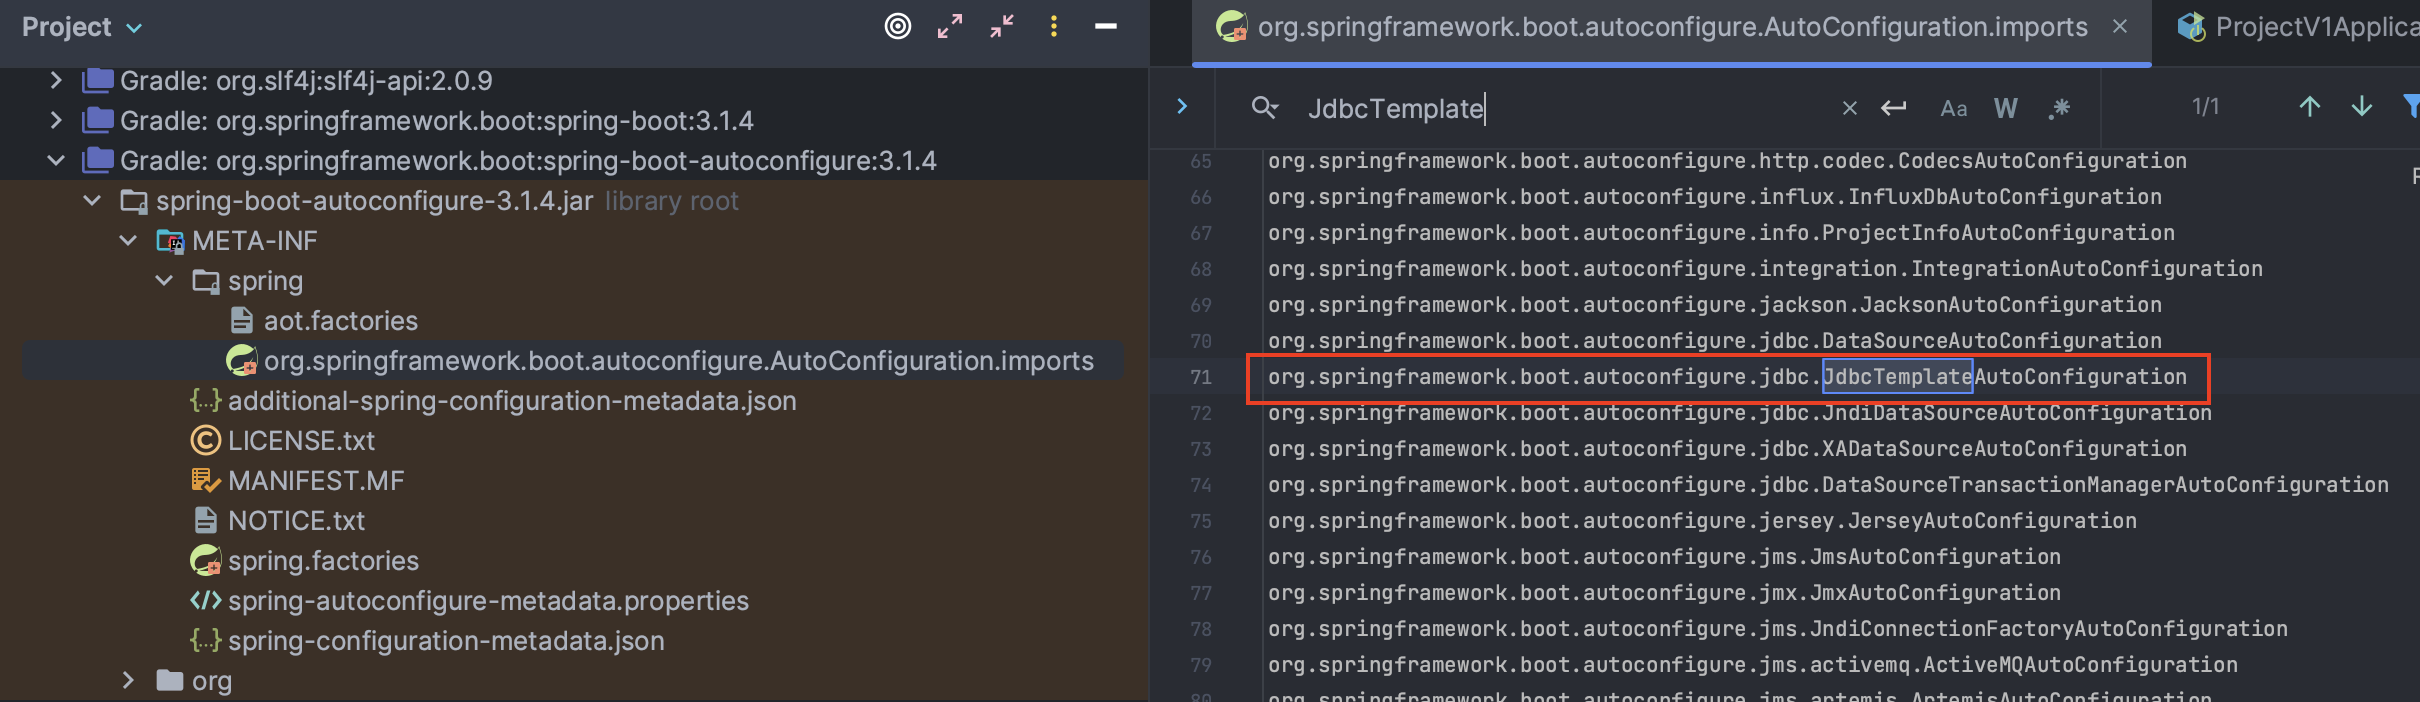
Task: Expand the replace field chevron in search bar
Action: (1182, 106)
